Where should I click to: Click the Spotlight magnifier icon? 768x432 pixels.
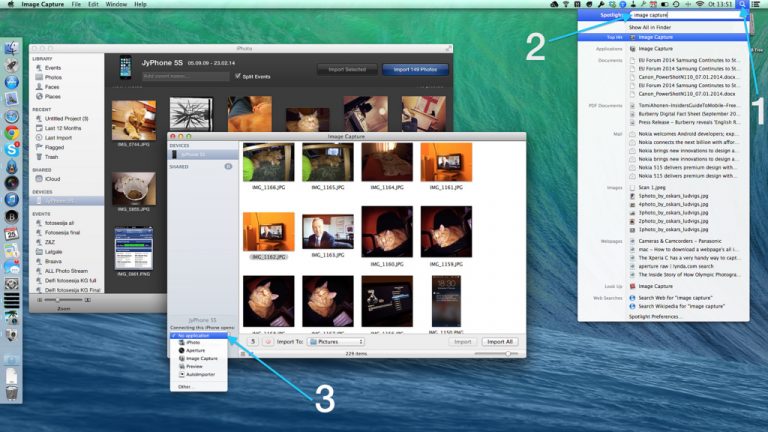pyautogui.click(x=743, y=4)
